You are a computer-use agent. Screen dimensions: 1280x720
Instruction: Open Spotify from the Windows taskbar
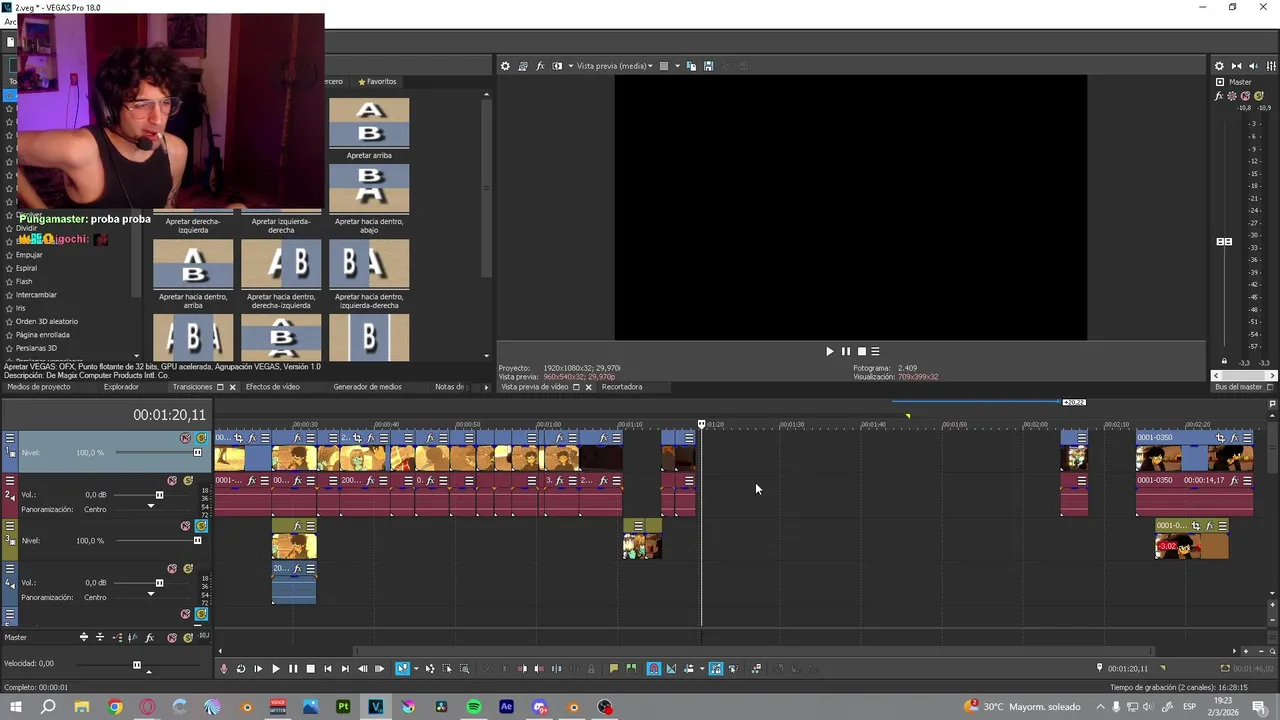click(474, 707)
